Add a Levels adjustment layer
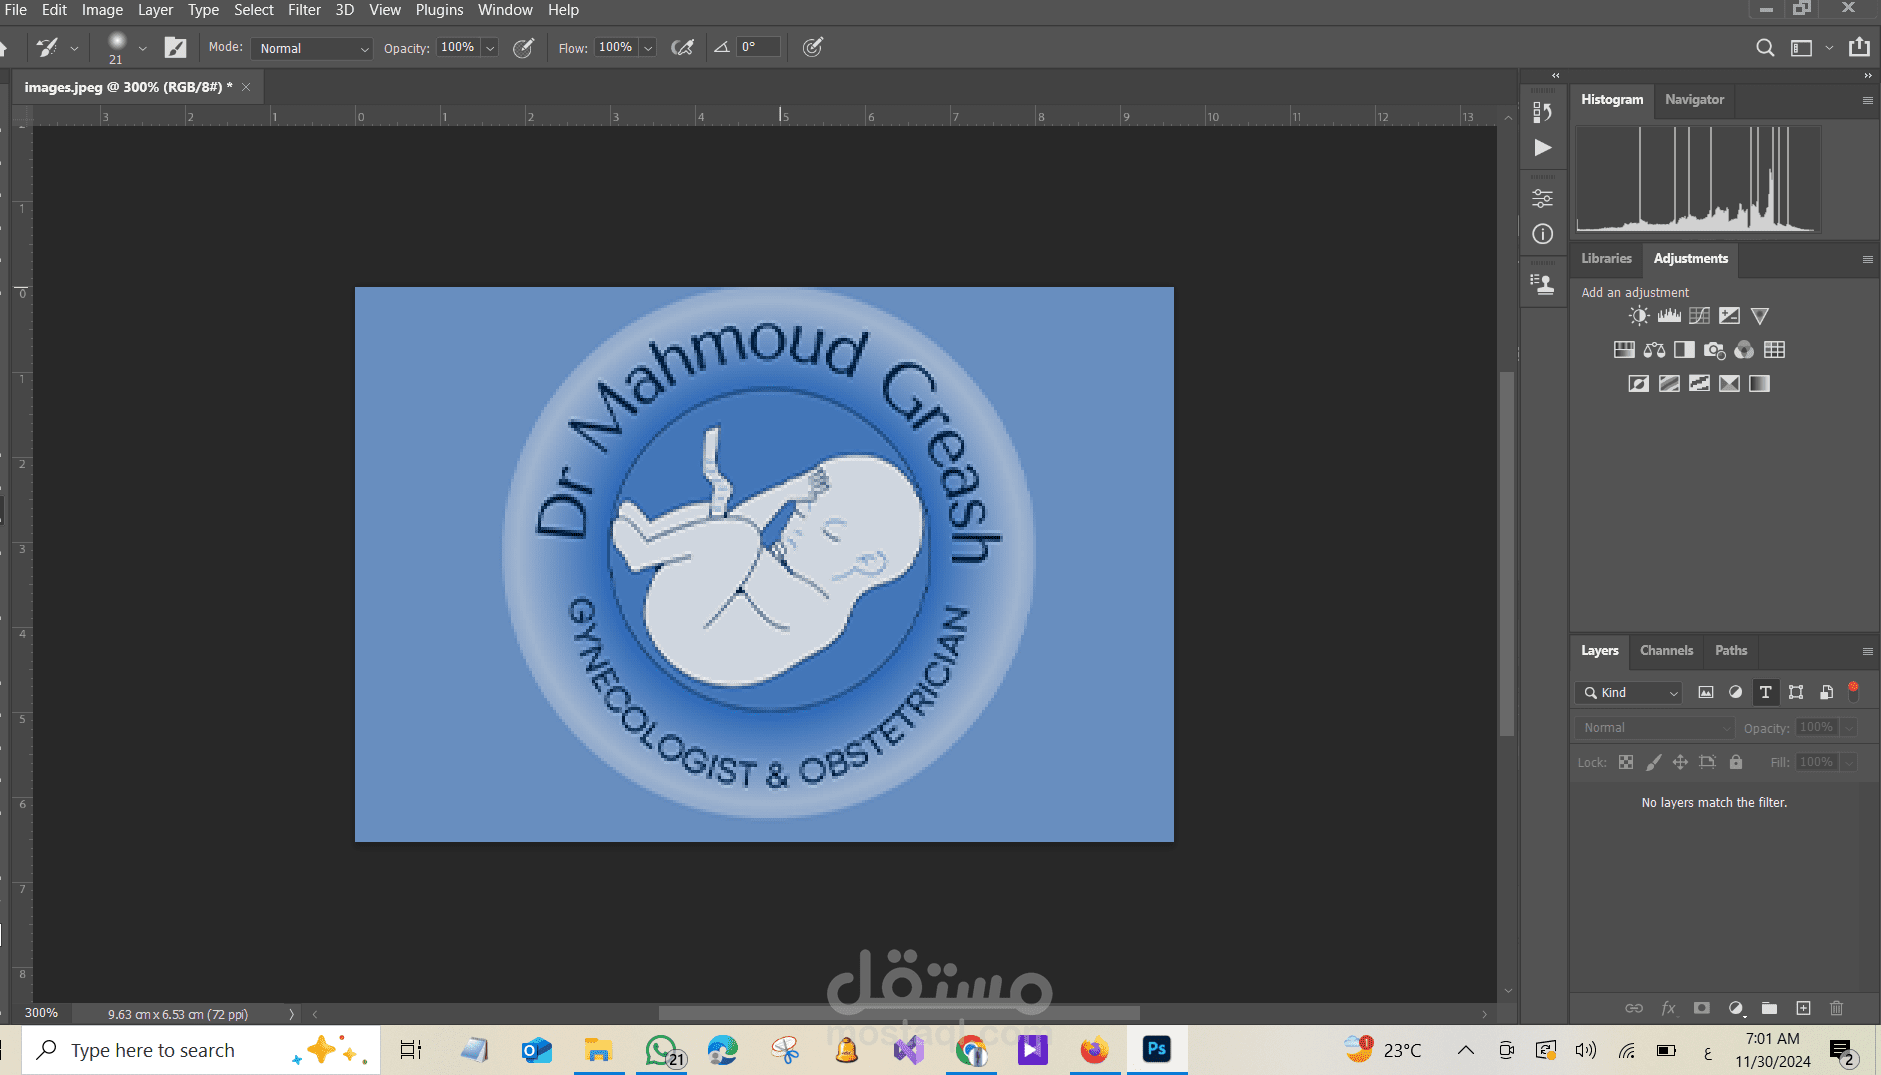The height and width of the screenshot is (1075, 1881). click(x=1669, y=316)
